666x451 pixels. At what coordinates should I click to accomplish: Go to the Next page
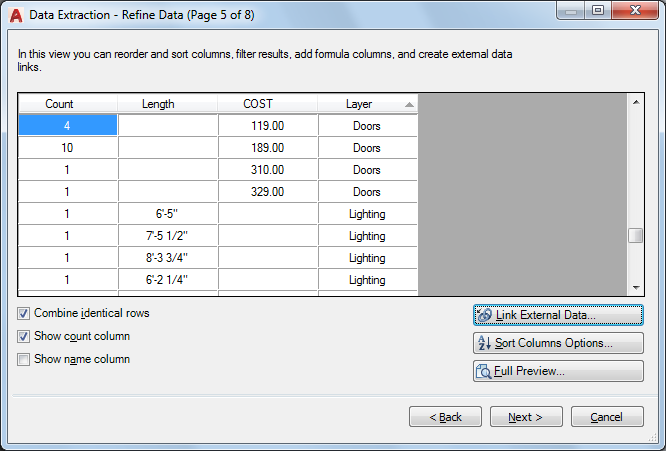[525, 417]
